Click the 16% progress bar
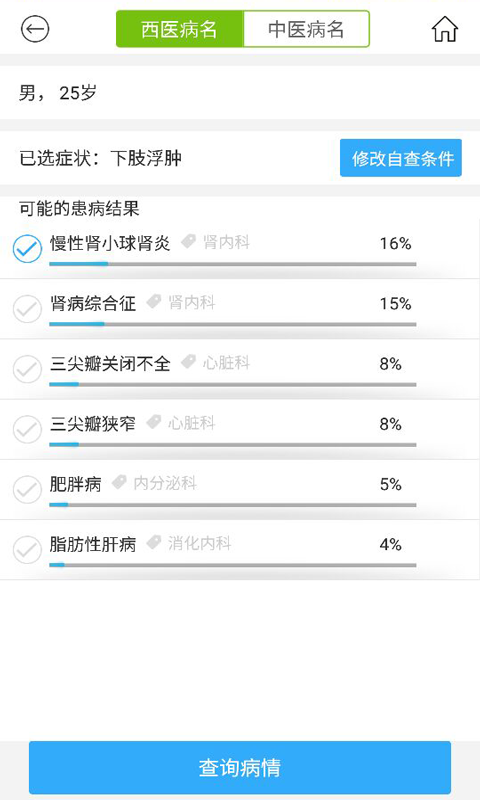Viewport: 480px width, 800px height. pos(233,264)
